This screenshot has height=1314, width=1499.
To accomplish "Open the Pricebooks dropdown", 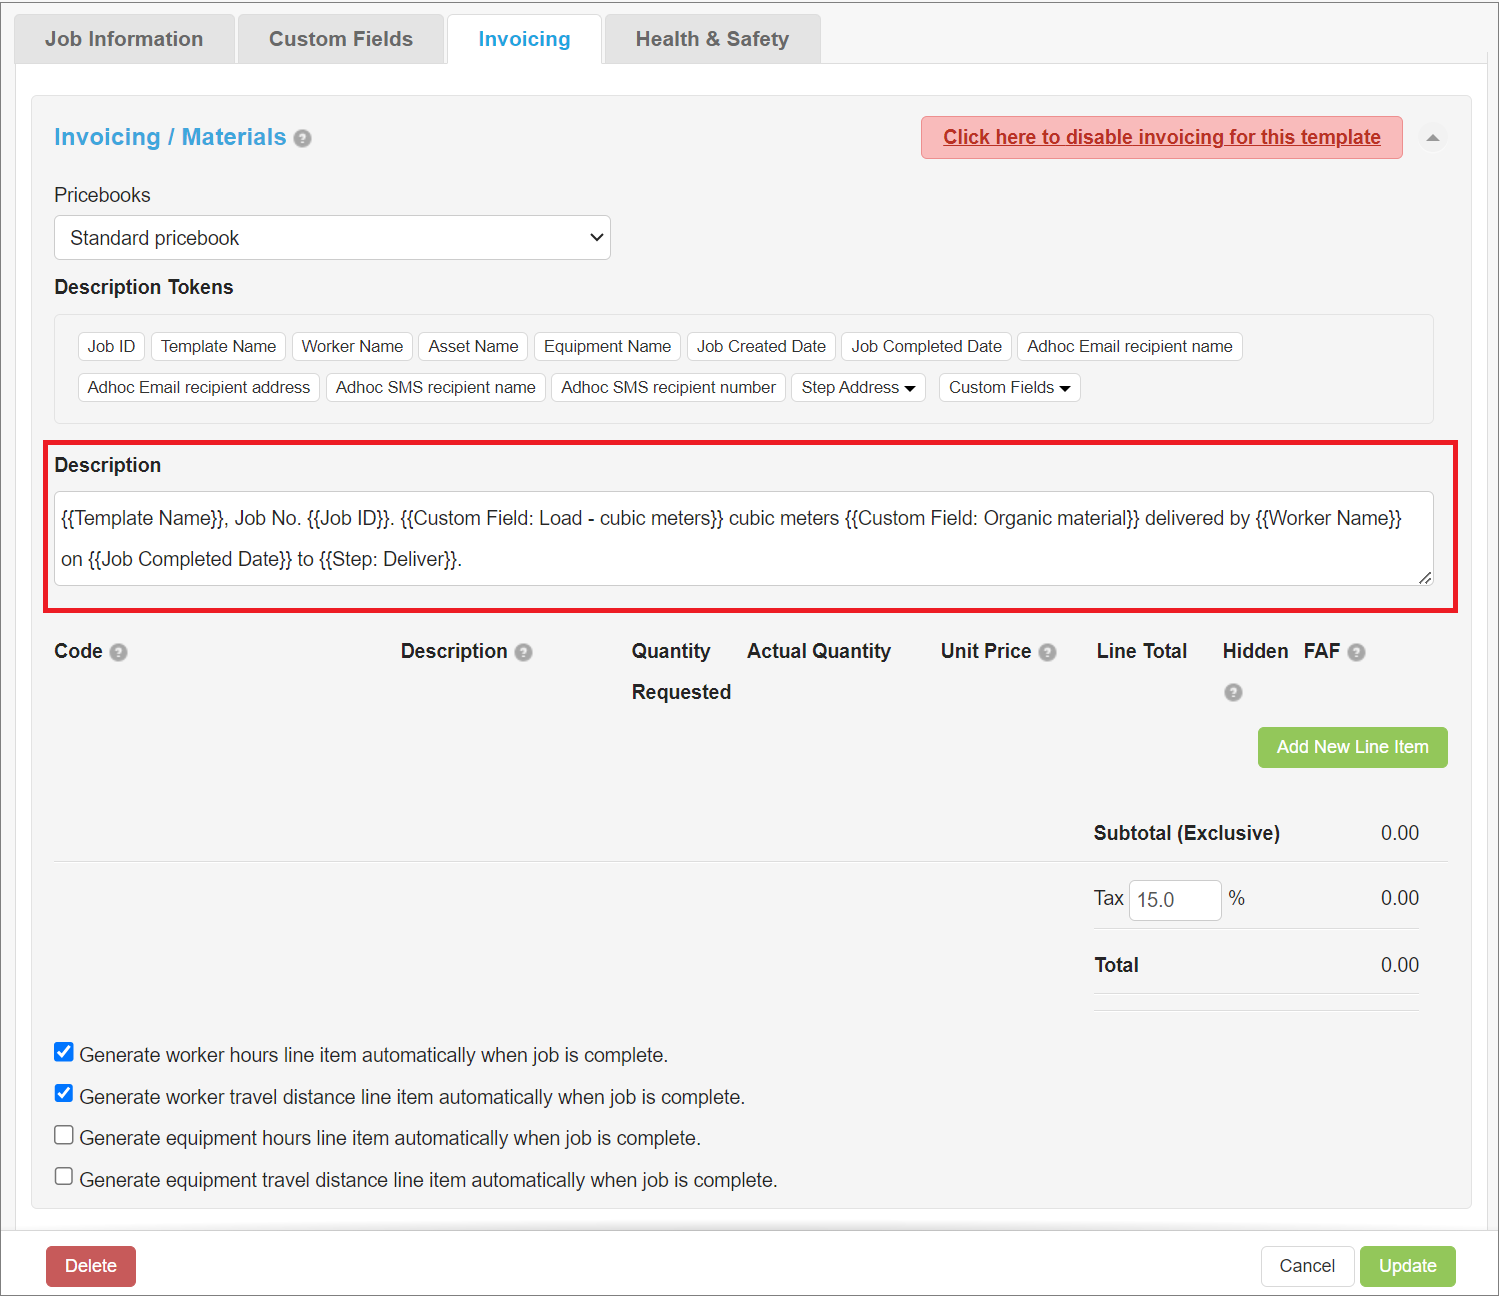I will (332, 238).
